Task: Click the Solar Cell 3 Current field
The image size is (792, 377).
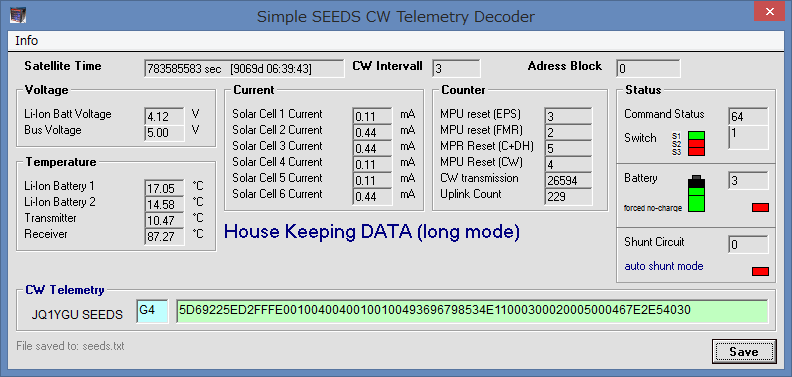Action: 373,148
